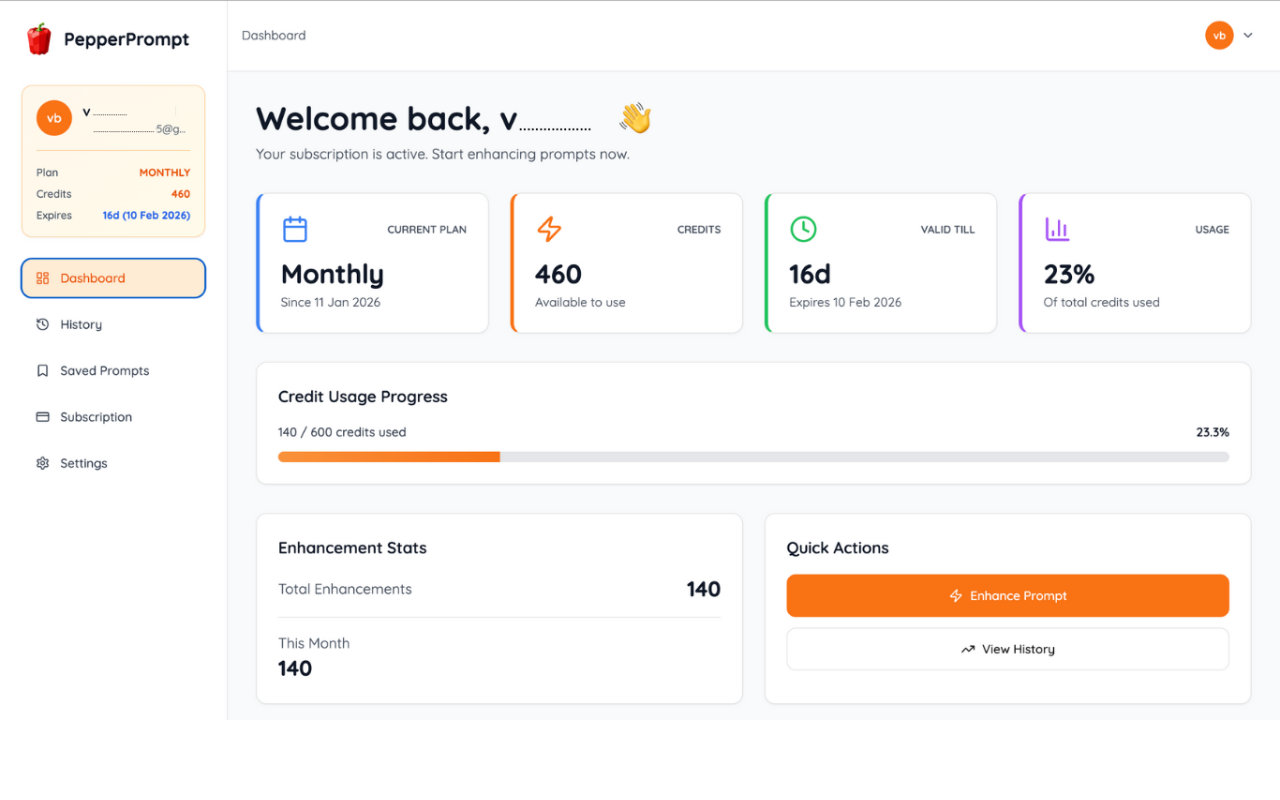1280x800 pixels.
Task: Click the green clock icon on Valid Till card
Action: pos(803,229)
